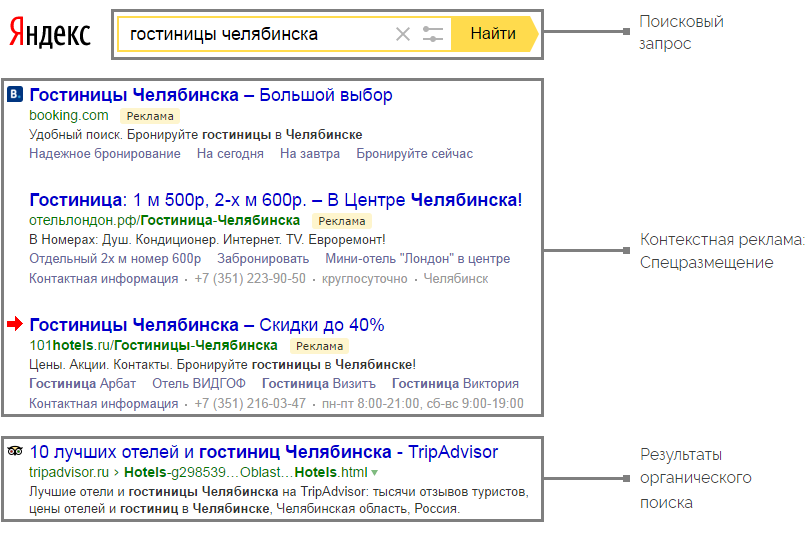Open Гостиницы Челябинска – Скидки до 40% ad
The width and height of the screenshot is (809, 536).
pos(207,325)
